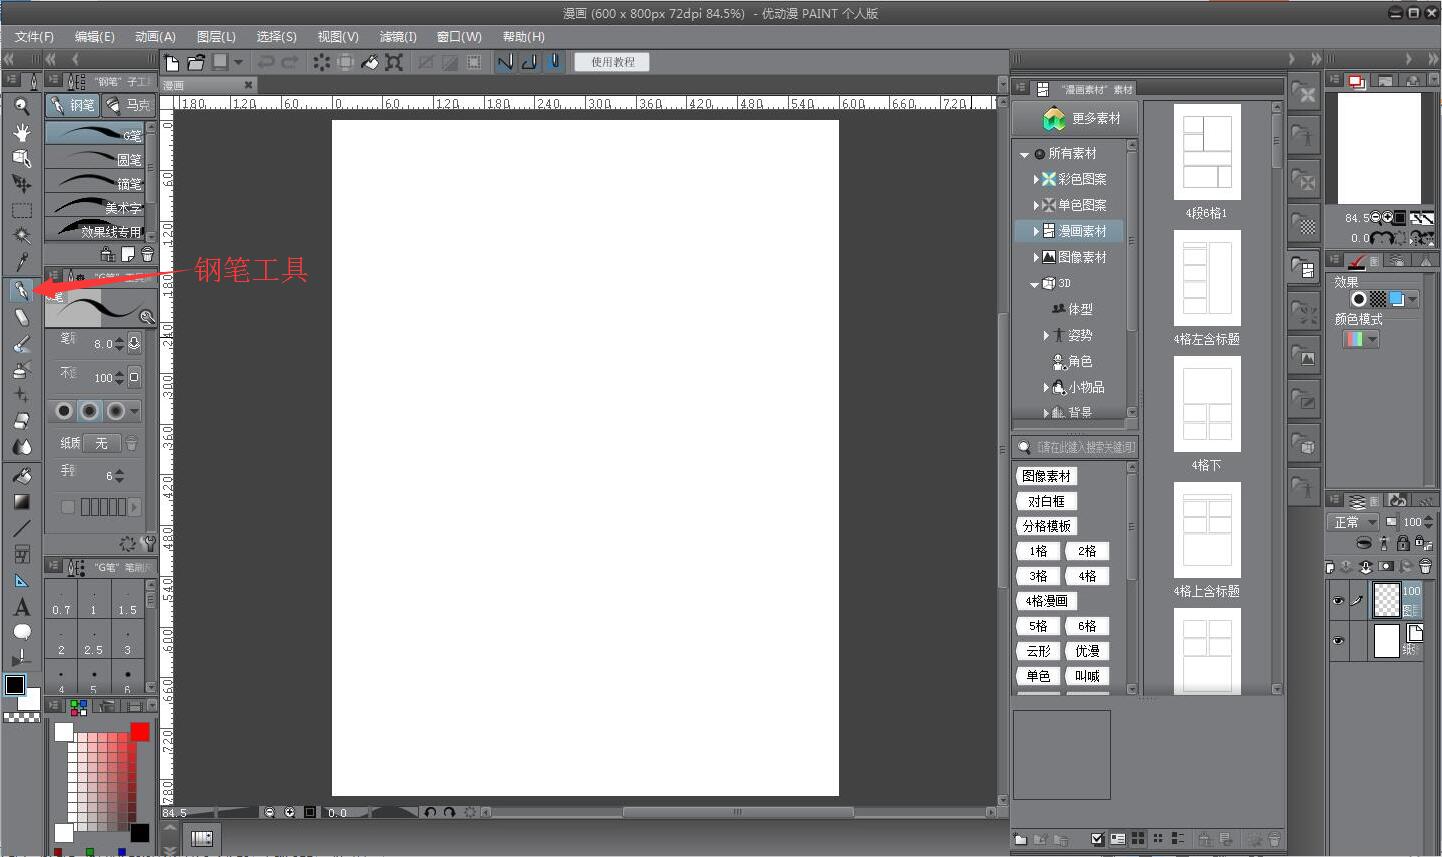Select the paint bucket fill tool

(21, 476)
